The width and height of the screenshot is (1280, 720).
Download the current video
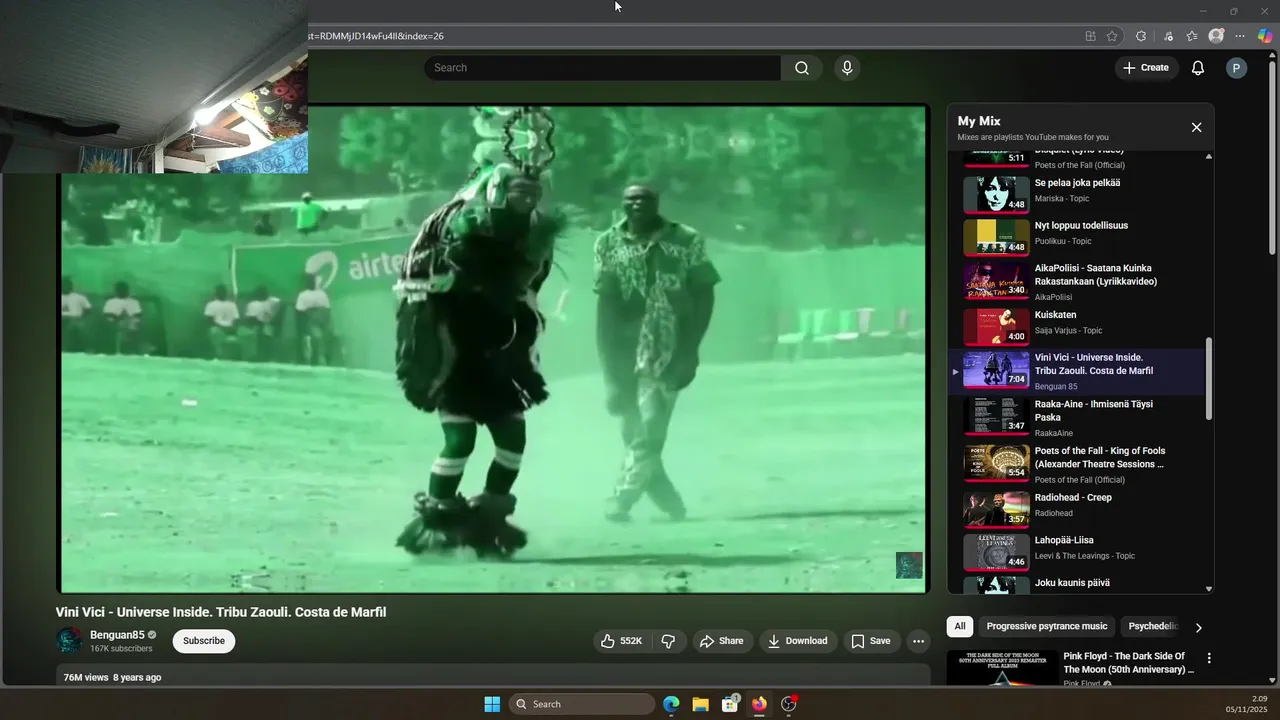click(797, 641)
